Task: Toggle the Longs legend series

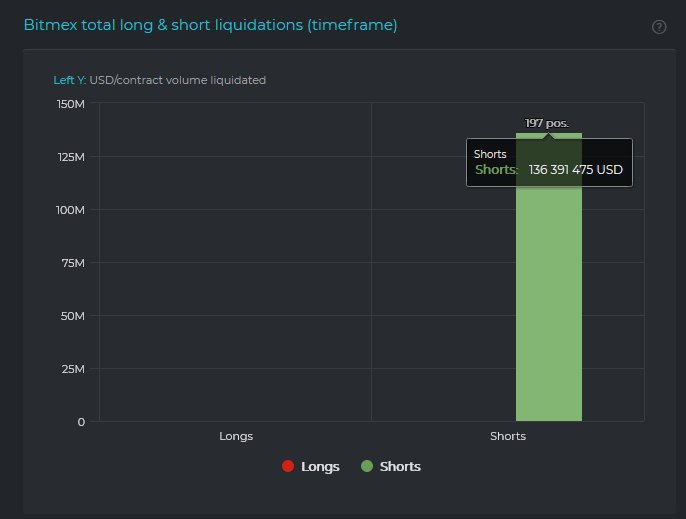Action: click(311, 466)
